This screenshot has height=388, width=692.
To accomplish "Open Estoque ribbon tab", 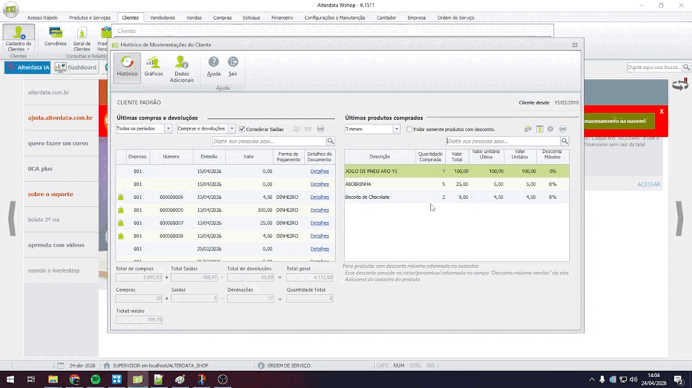I will (x=251, y=18).
